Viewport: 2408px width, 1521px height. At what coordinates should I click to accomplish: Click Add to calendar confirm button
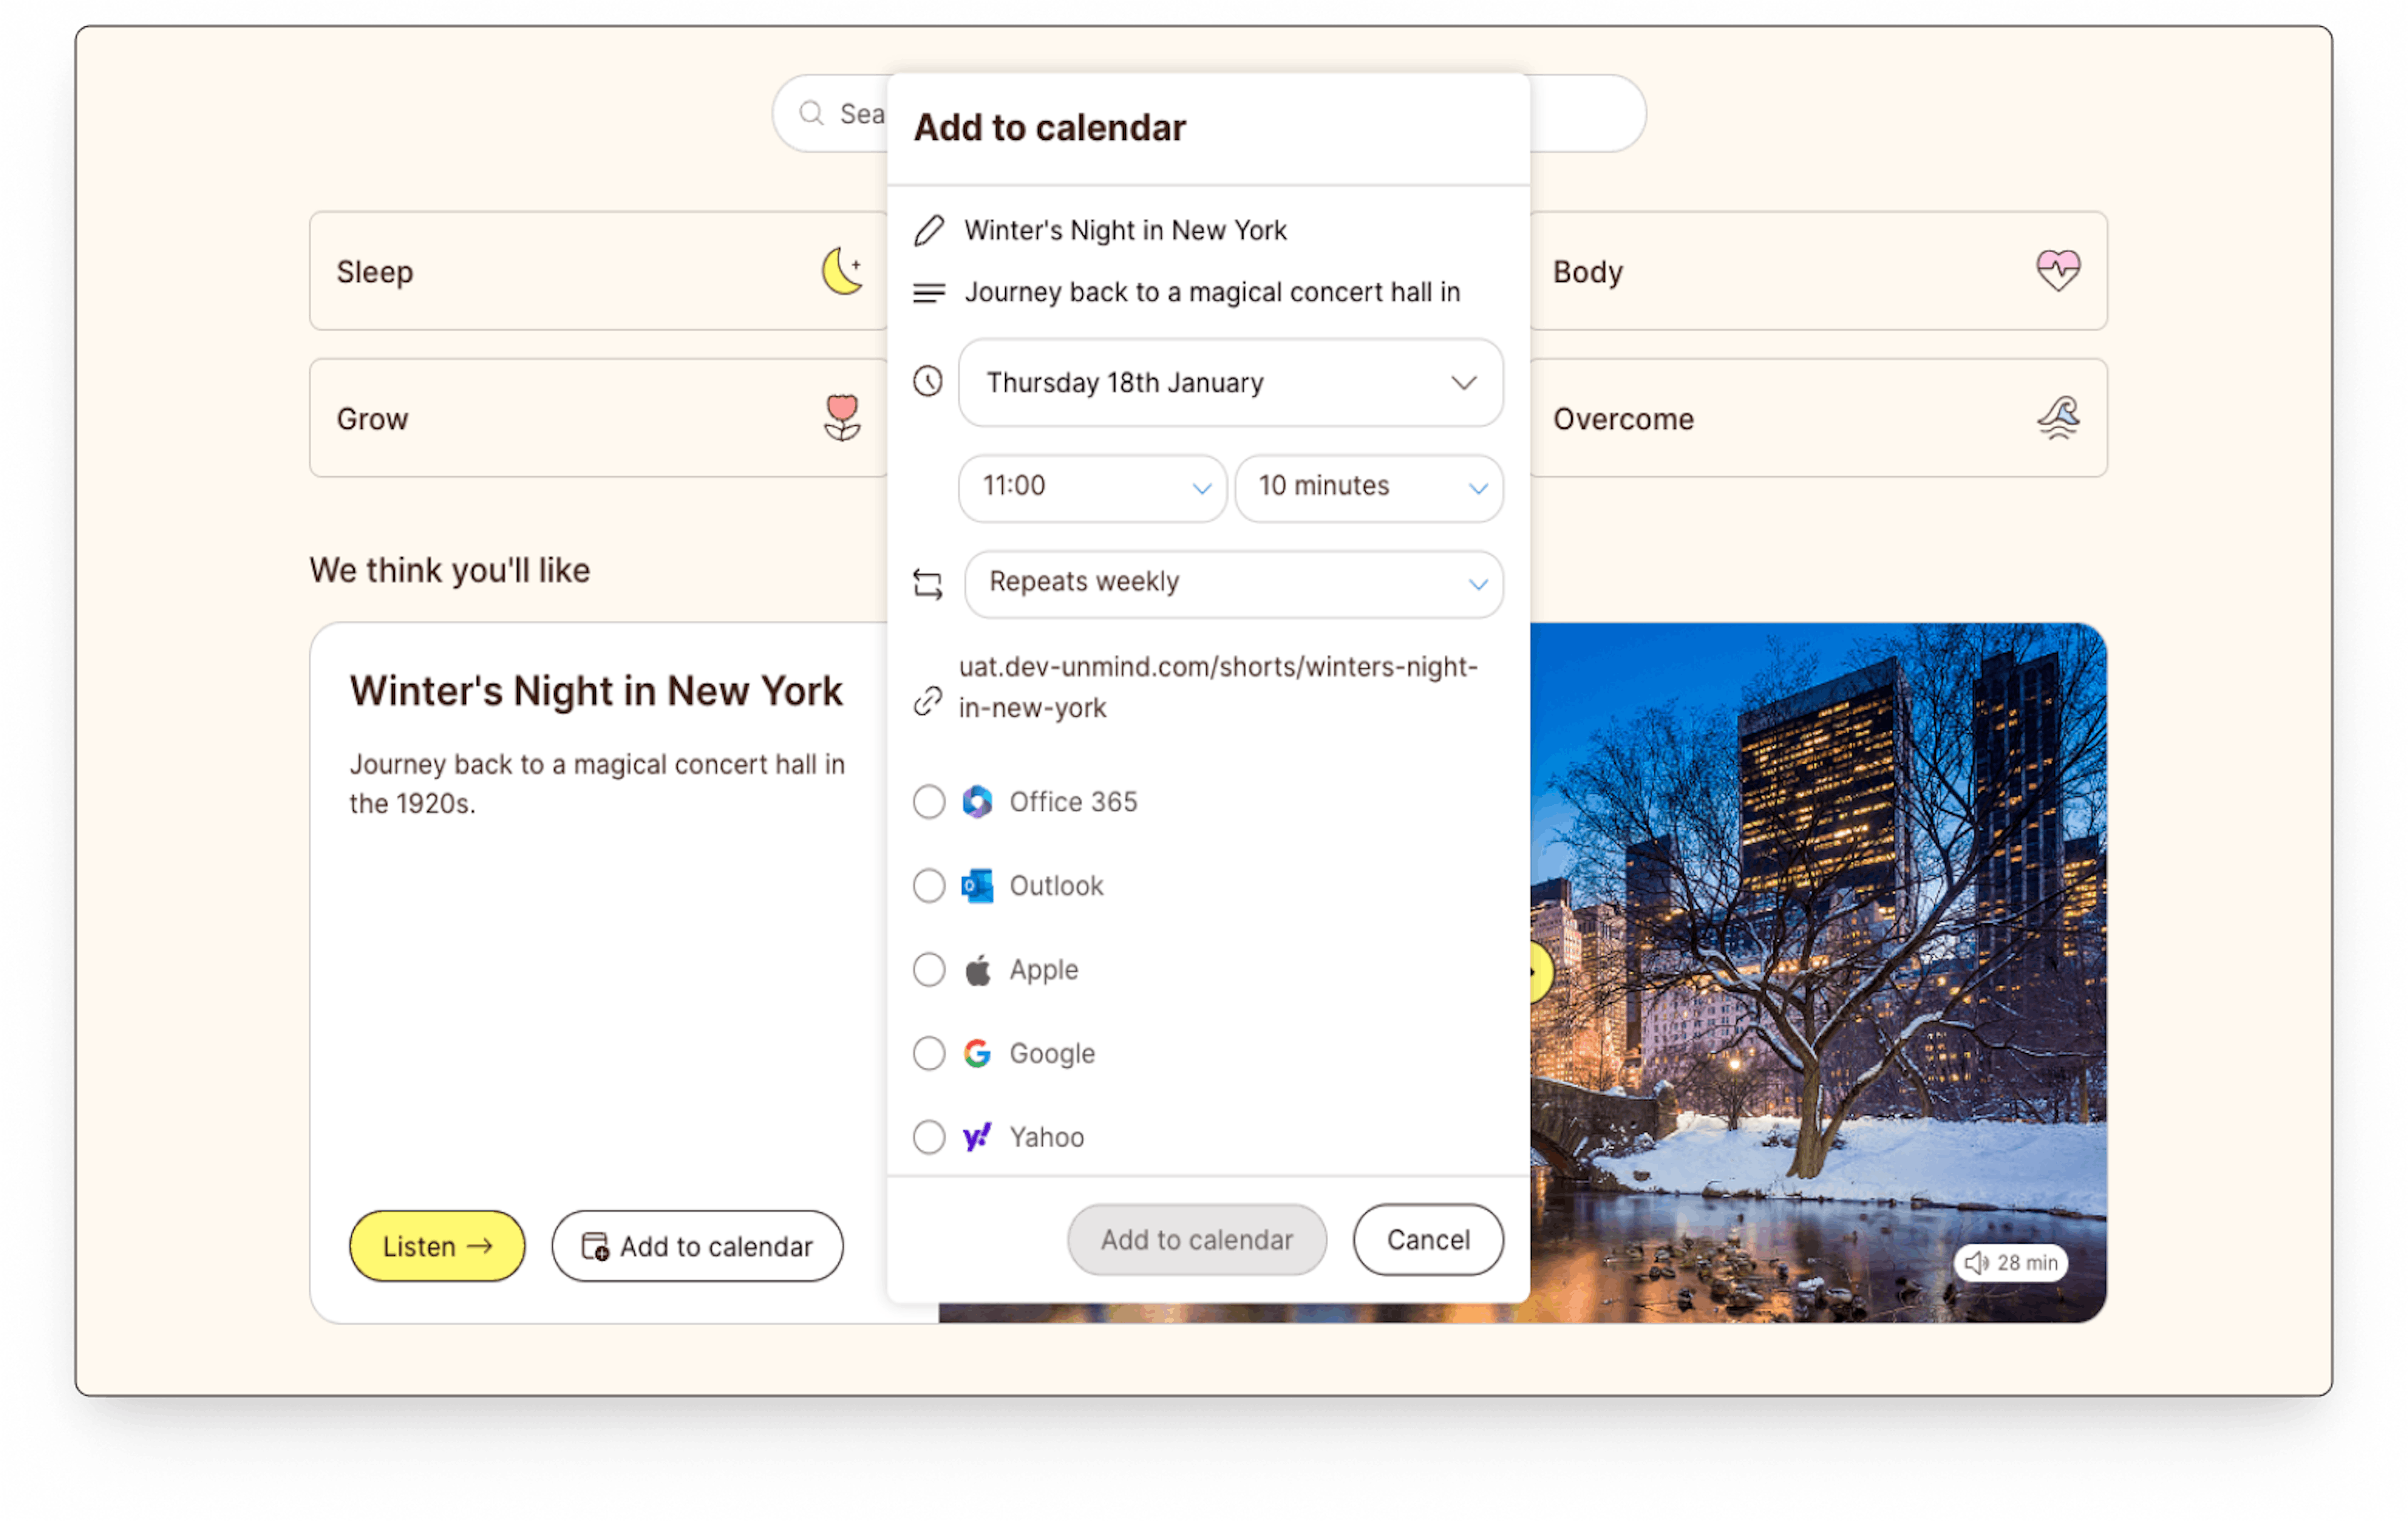coord(1196,1239)
